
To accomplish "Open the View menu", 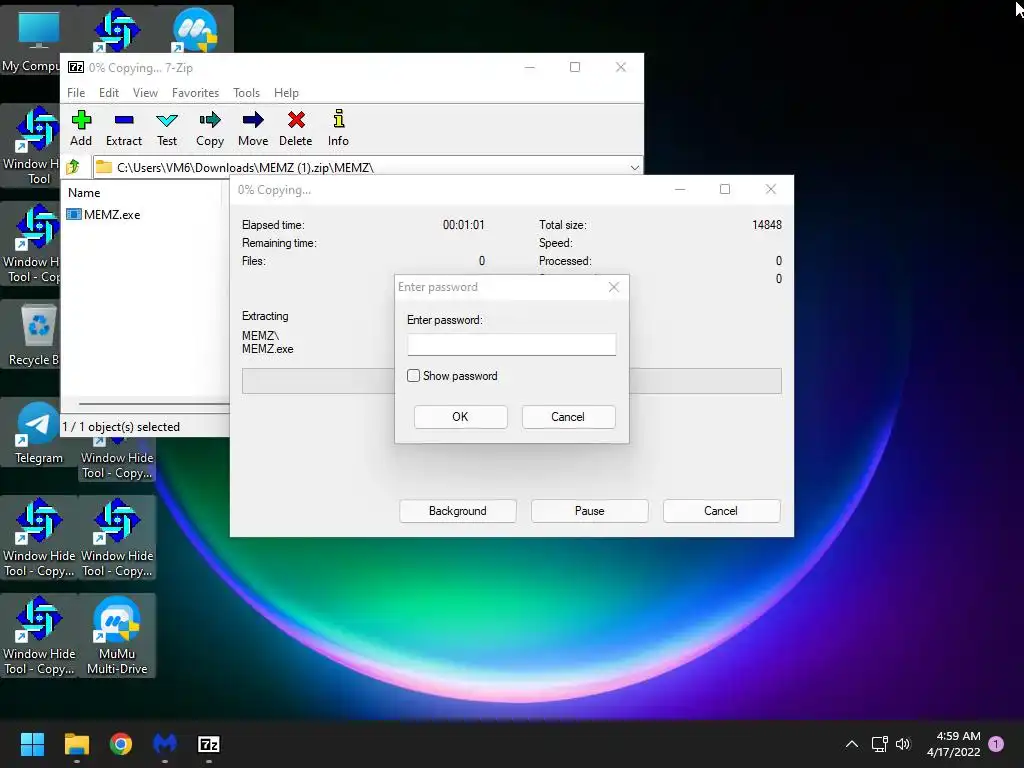I will click(x=145, y=93).
